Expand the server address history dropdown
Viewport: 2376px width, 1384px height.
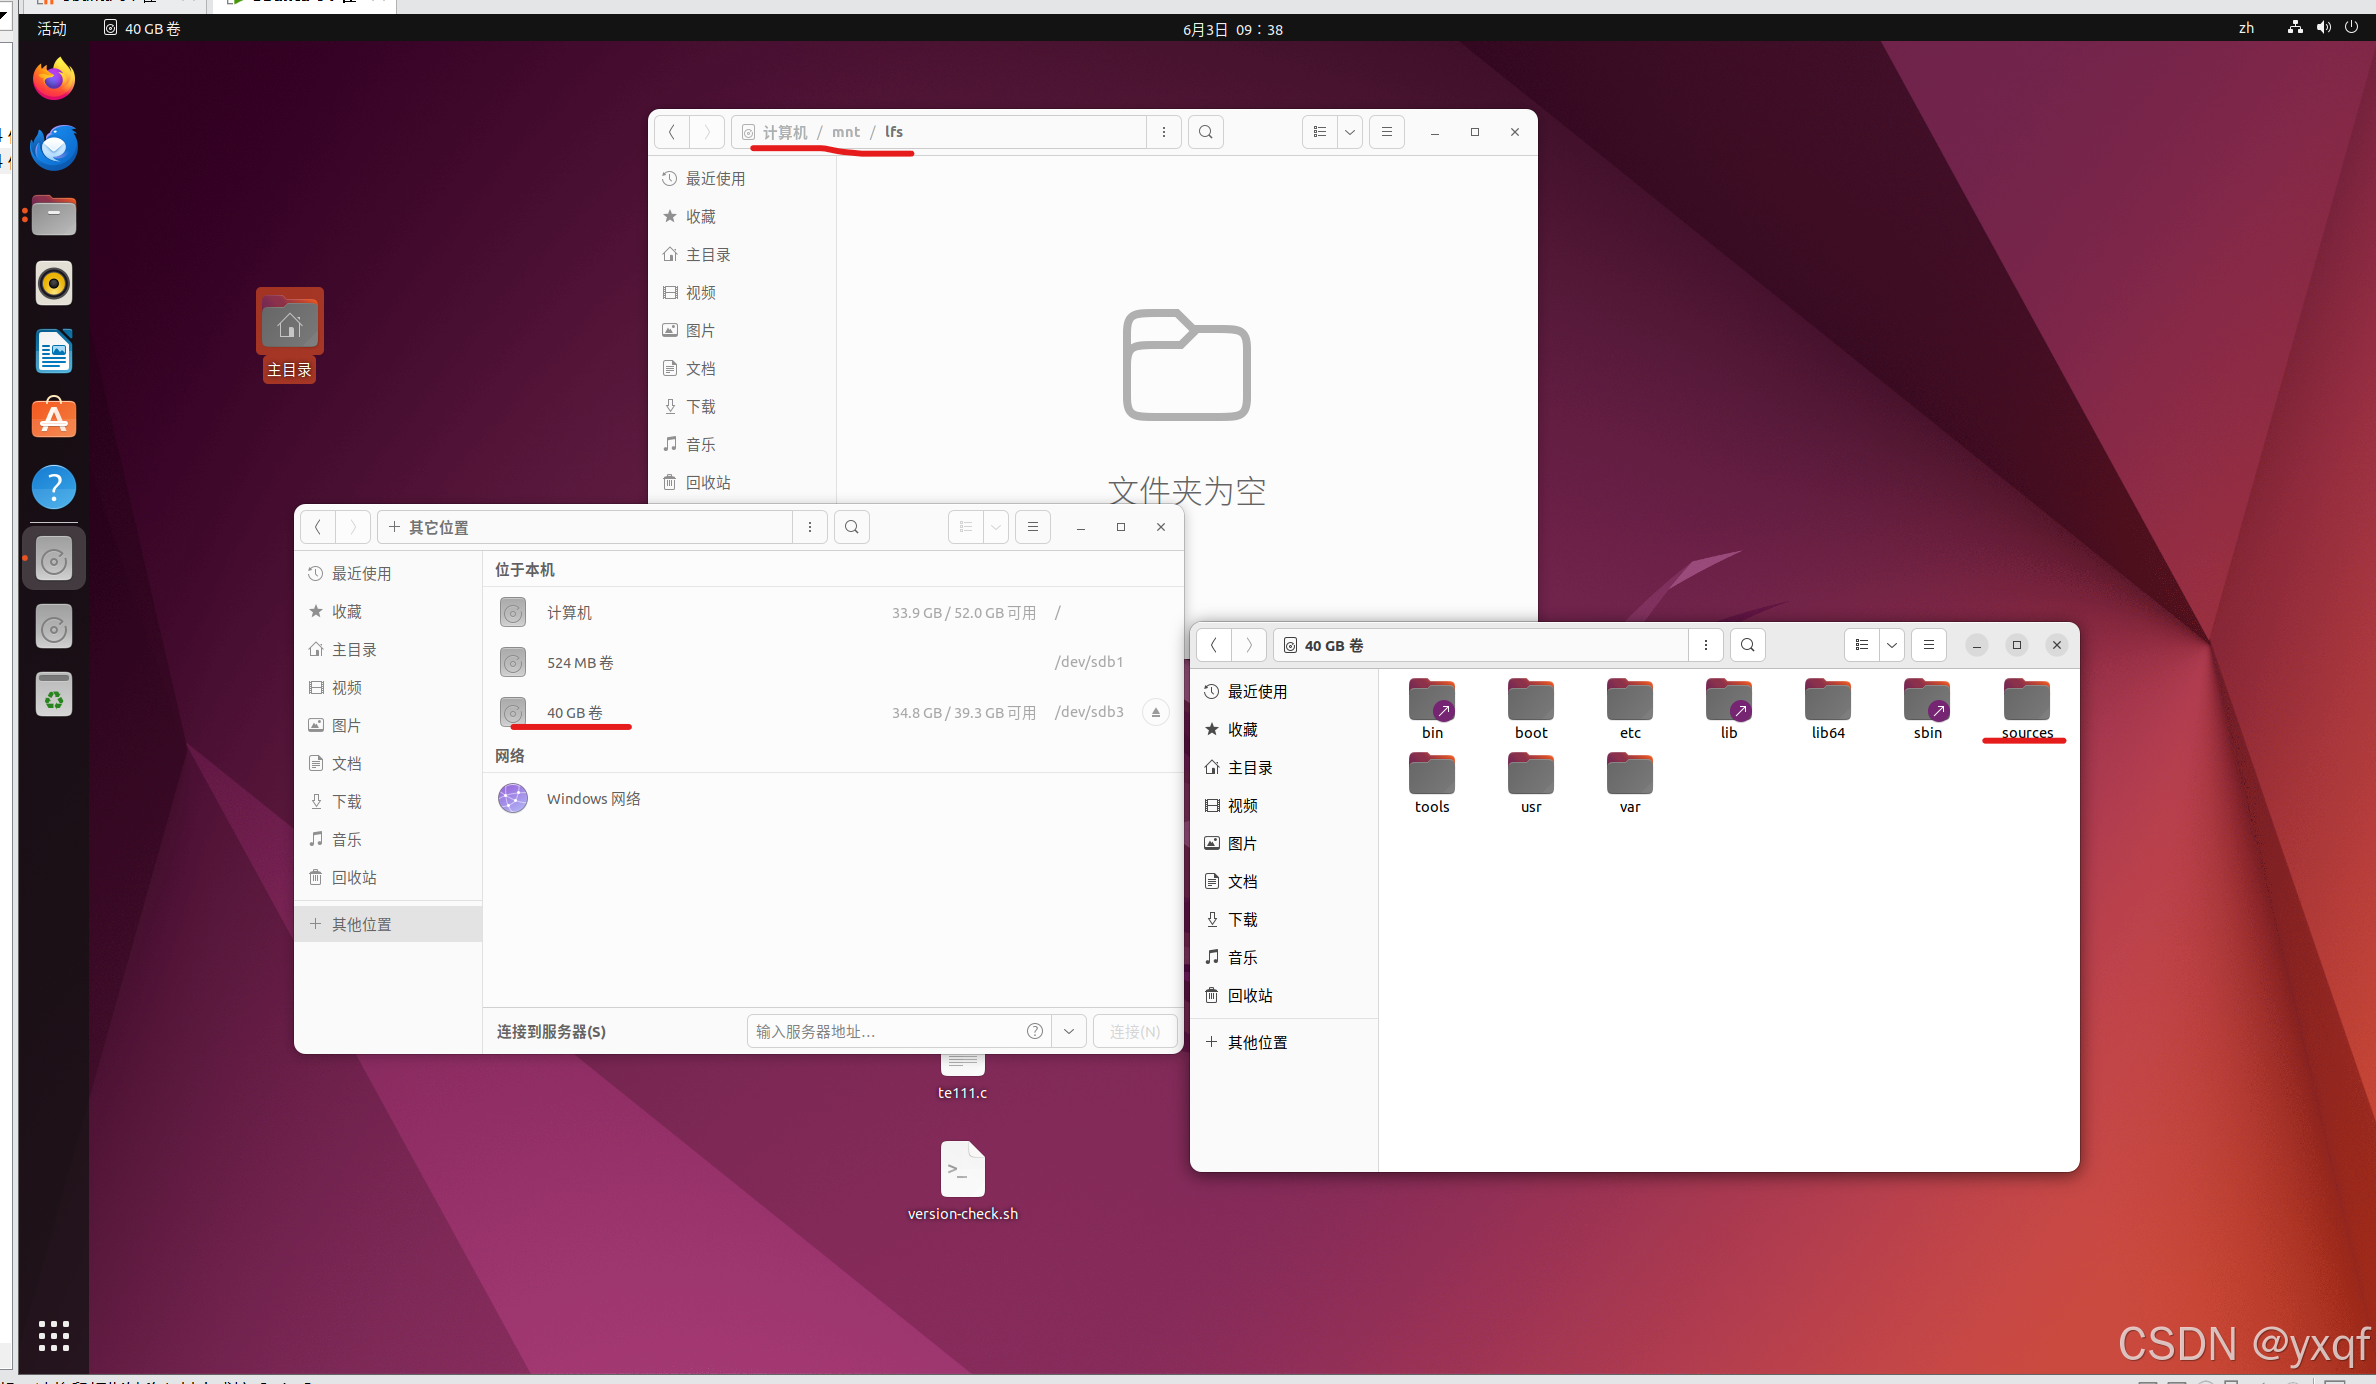1069,1031
